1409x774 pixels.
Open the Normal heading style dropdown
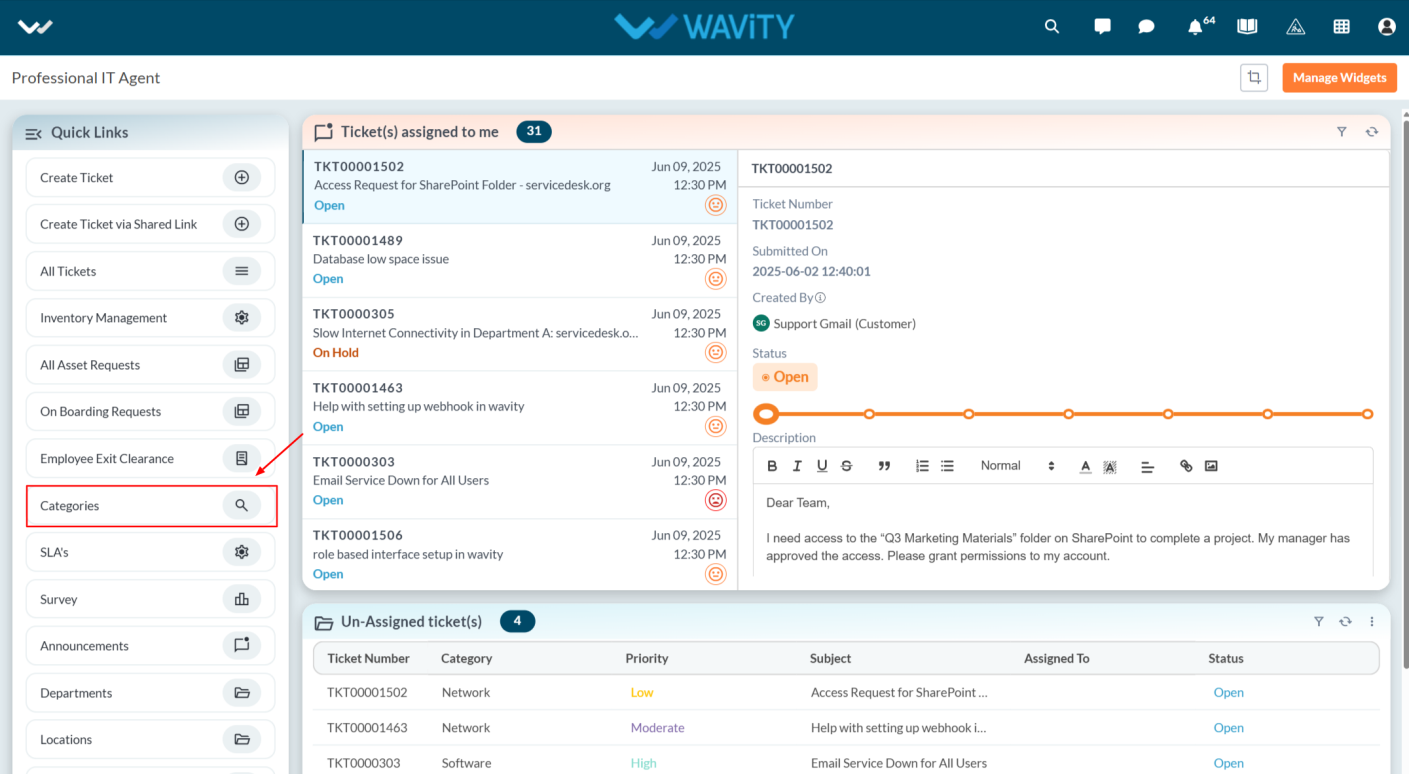[x=1016, y=466]
